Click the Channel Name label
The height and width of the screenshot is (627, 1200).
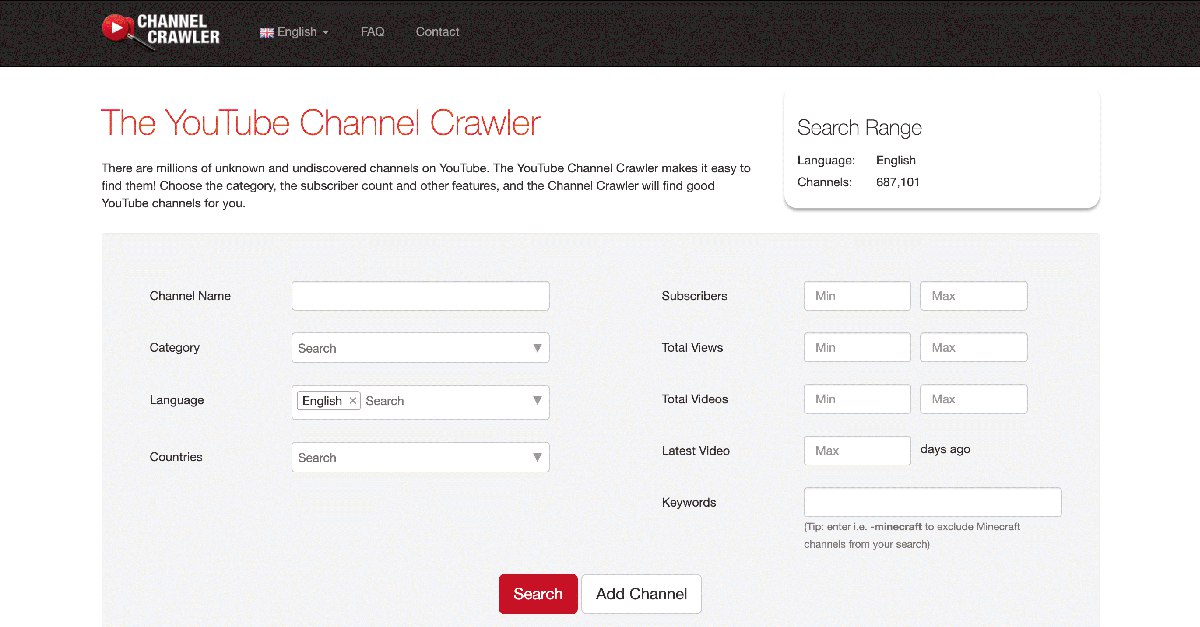190,296
